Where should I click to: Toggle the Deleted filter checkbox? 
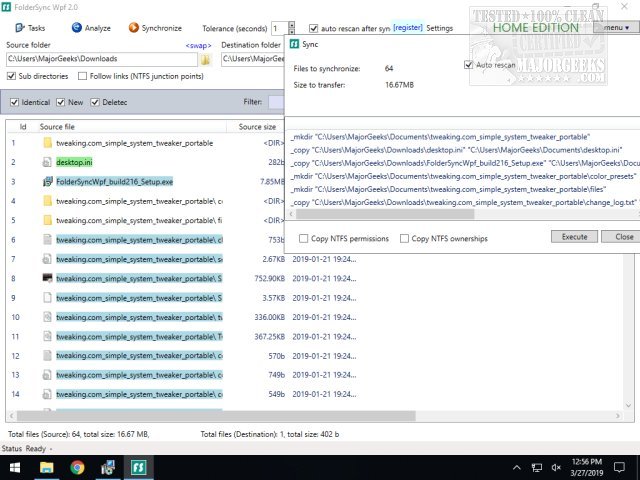pyautogui.click(x=95, y=102)
